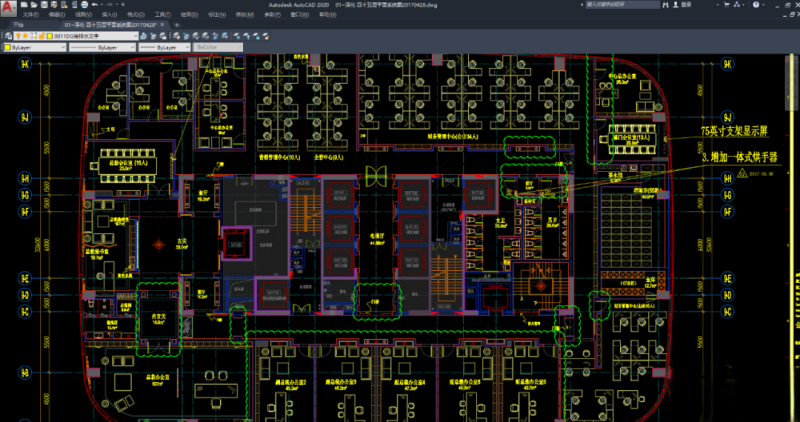
Task: Click the Make Object's Layer Current icon
Action: [x=143, y=35]
